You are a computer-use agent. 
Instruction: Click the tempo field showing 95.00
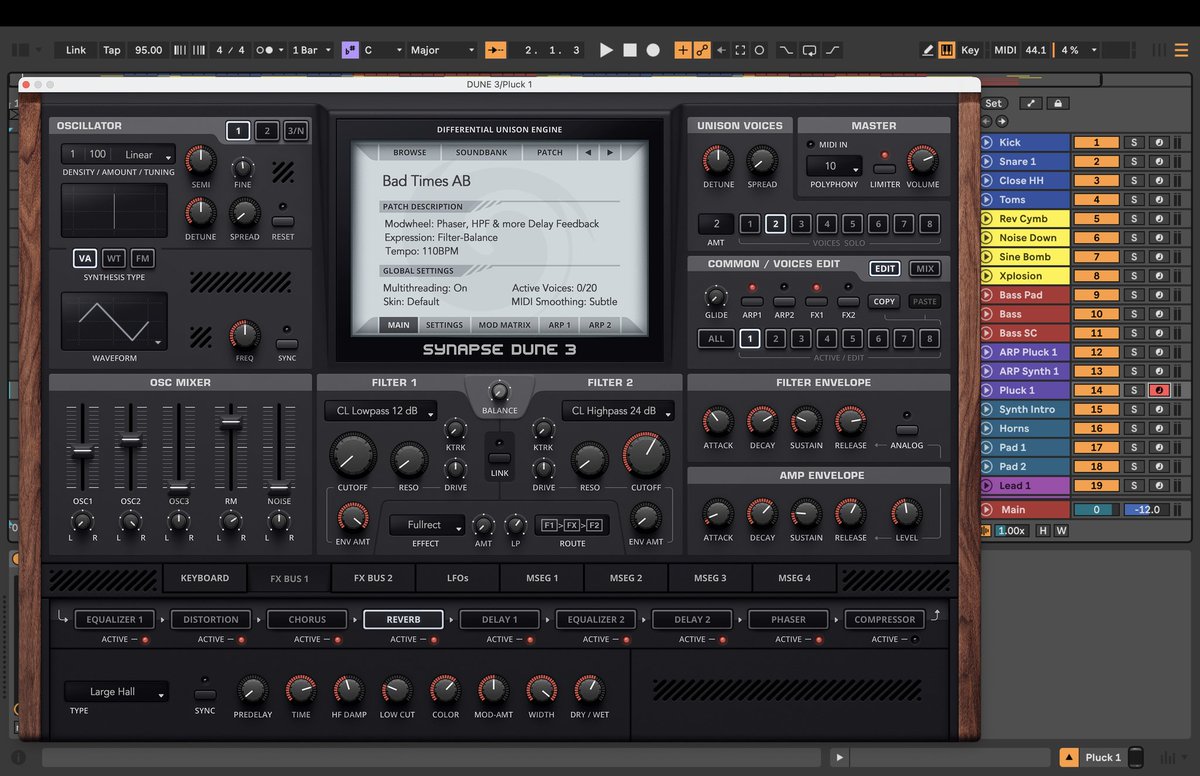[x=148, y=50]
